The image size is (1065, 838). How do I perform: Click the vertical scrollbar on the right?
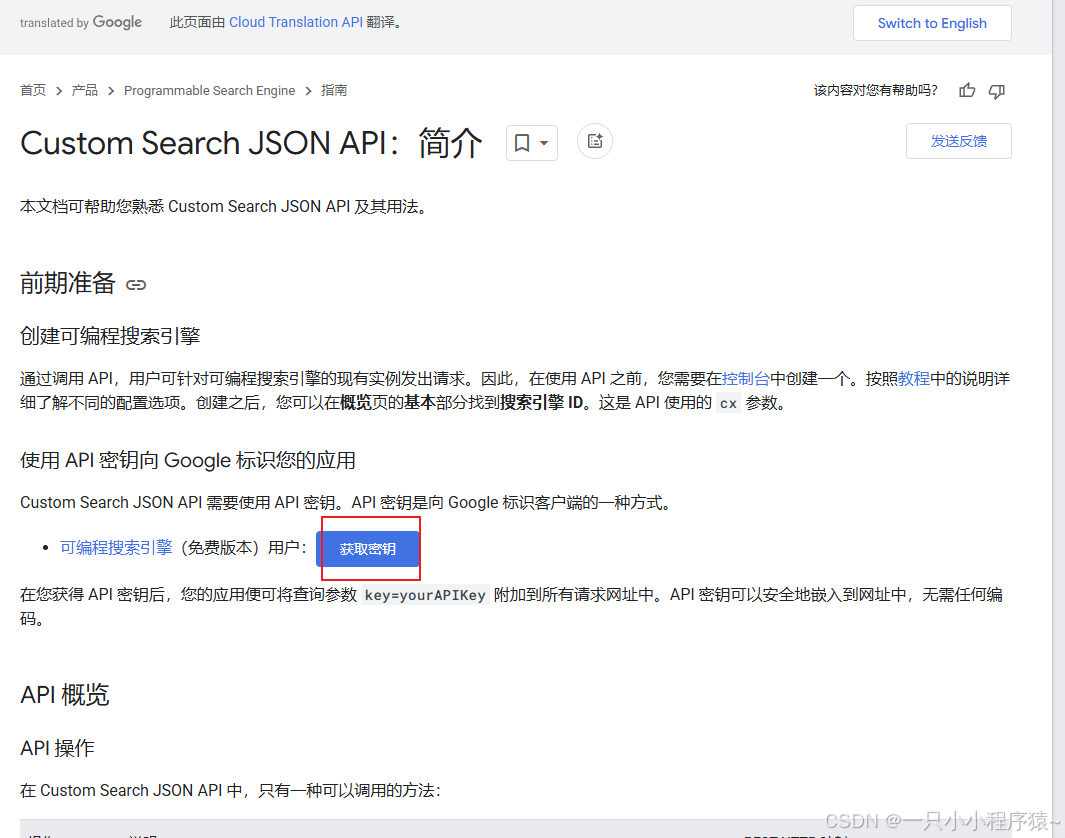1058,419
